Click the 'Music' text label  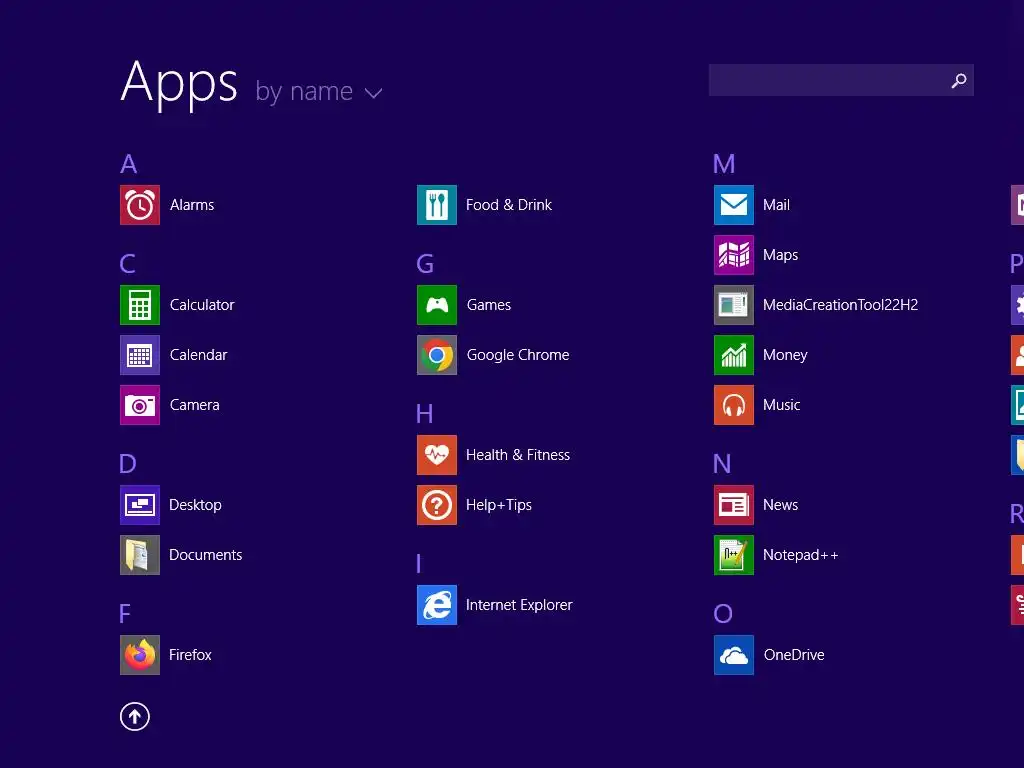(782, 405)
